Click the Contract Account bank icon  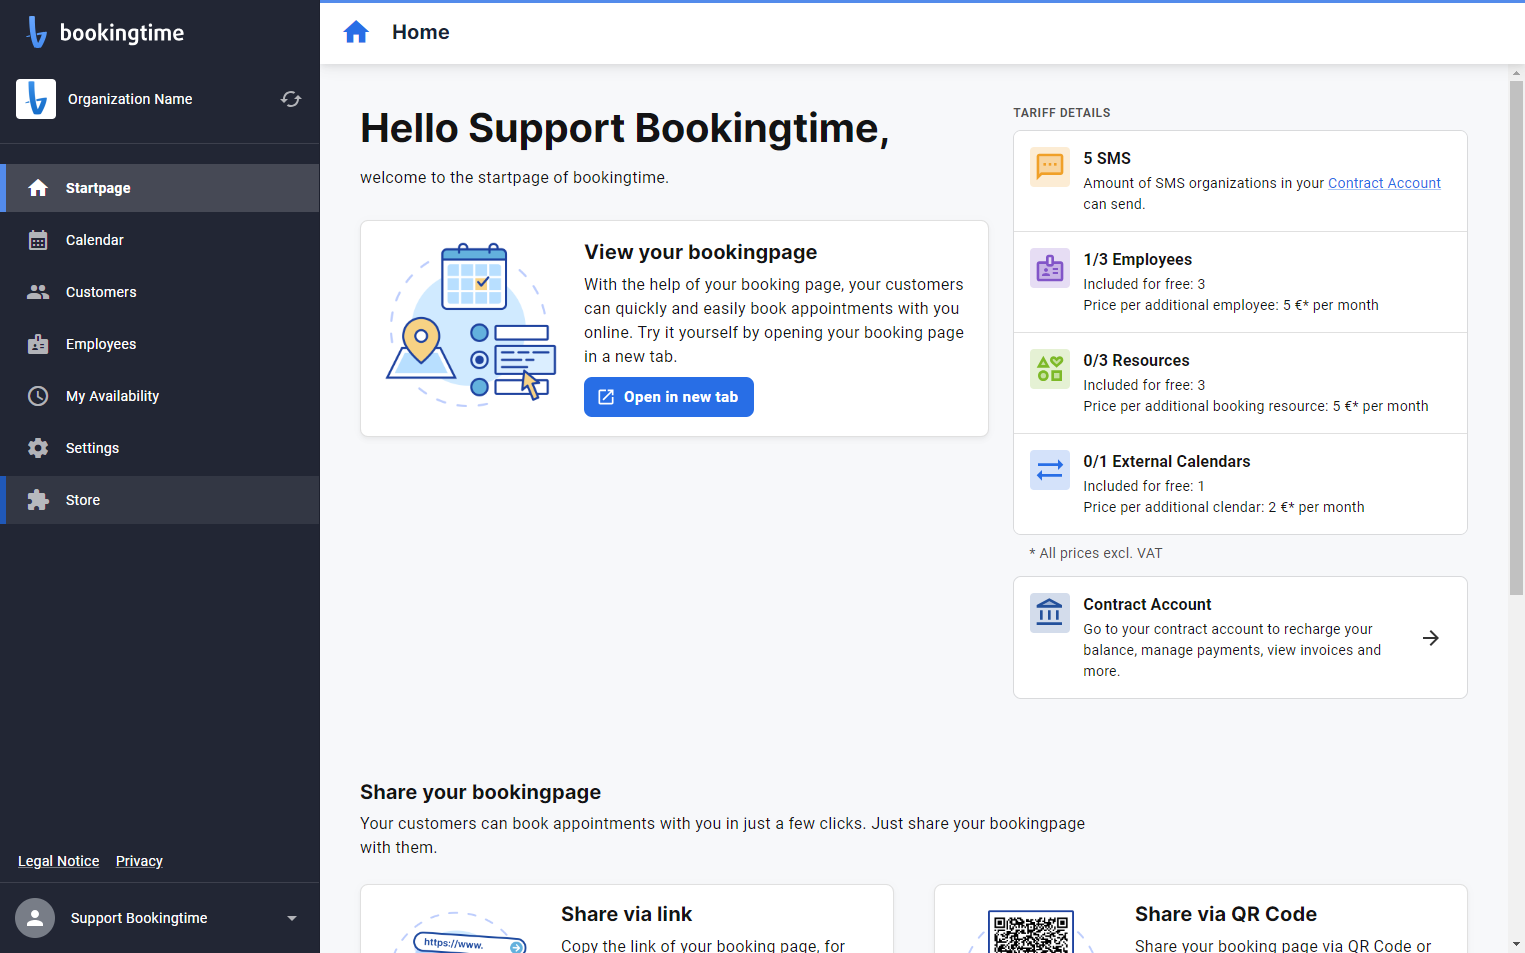[x=1050, y=613]
